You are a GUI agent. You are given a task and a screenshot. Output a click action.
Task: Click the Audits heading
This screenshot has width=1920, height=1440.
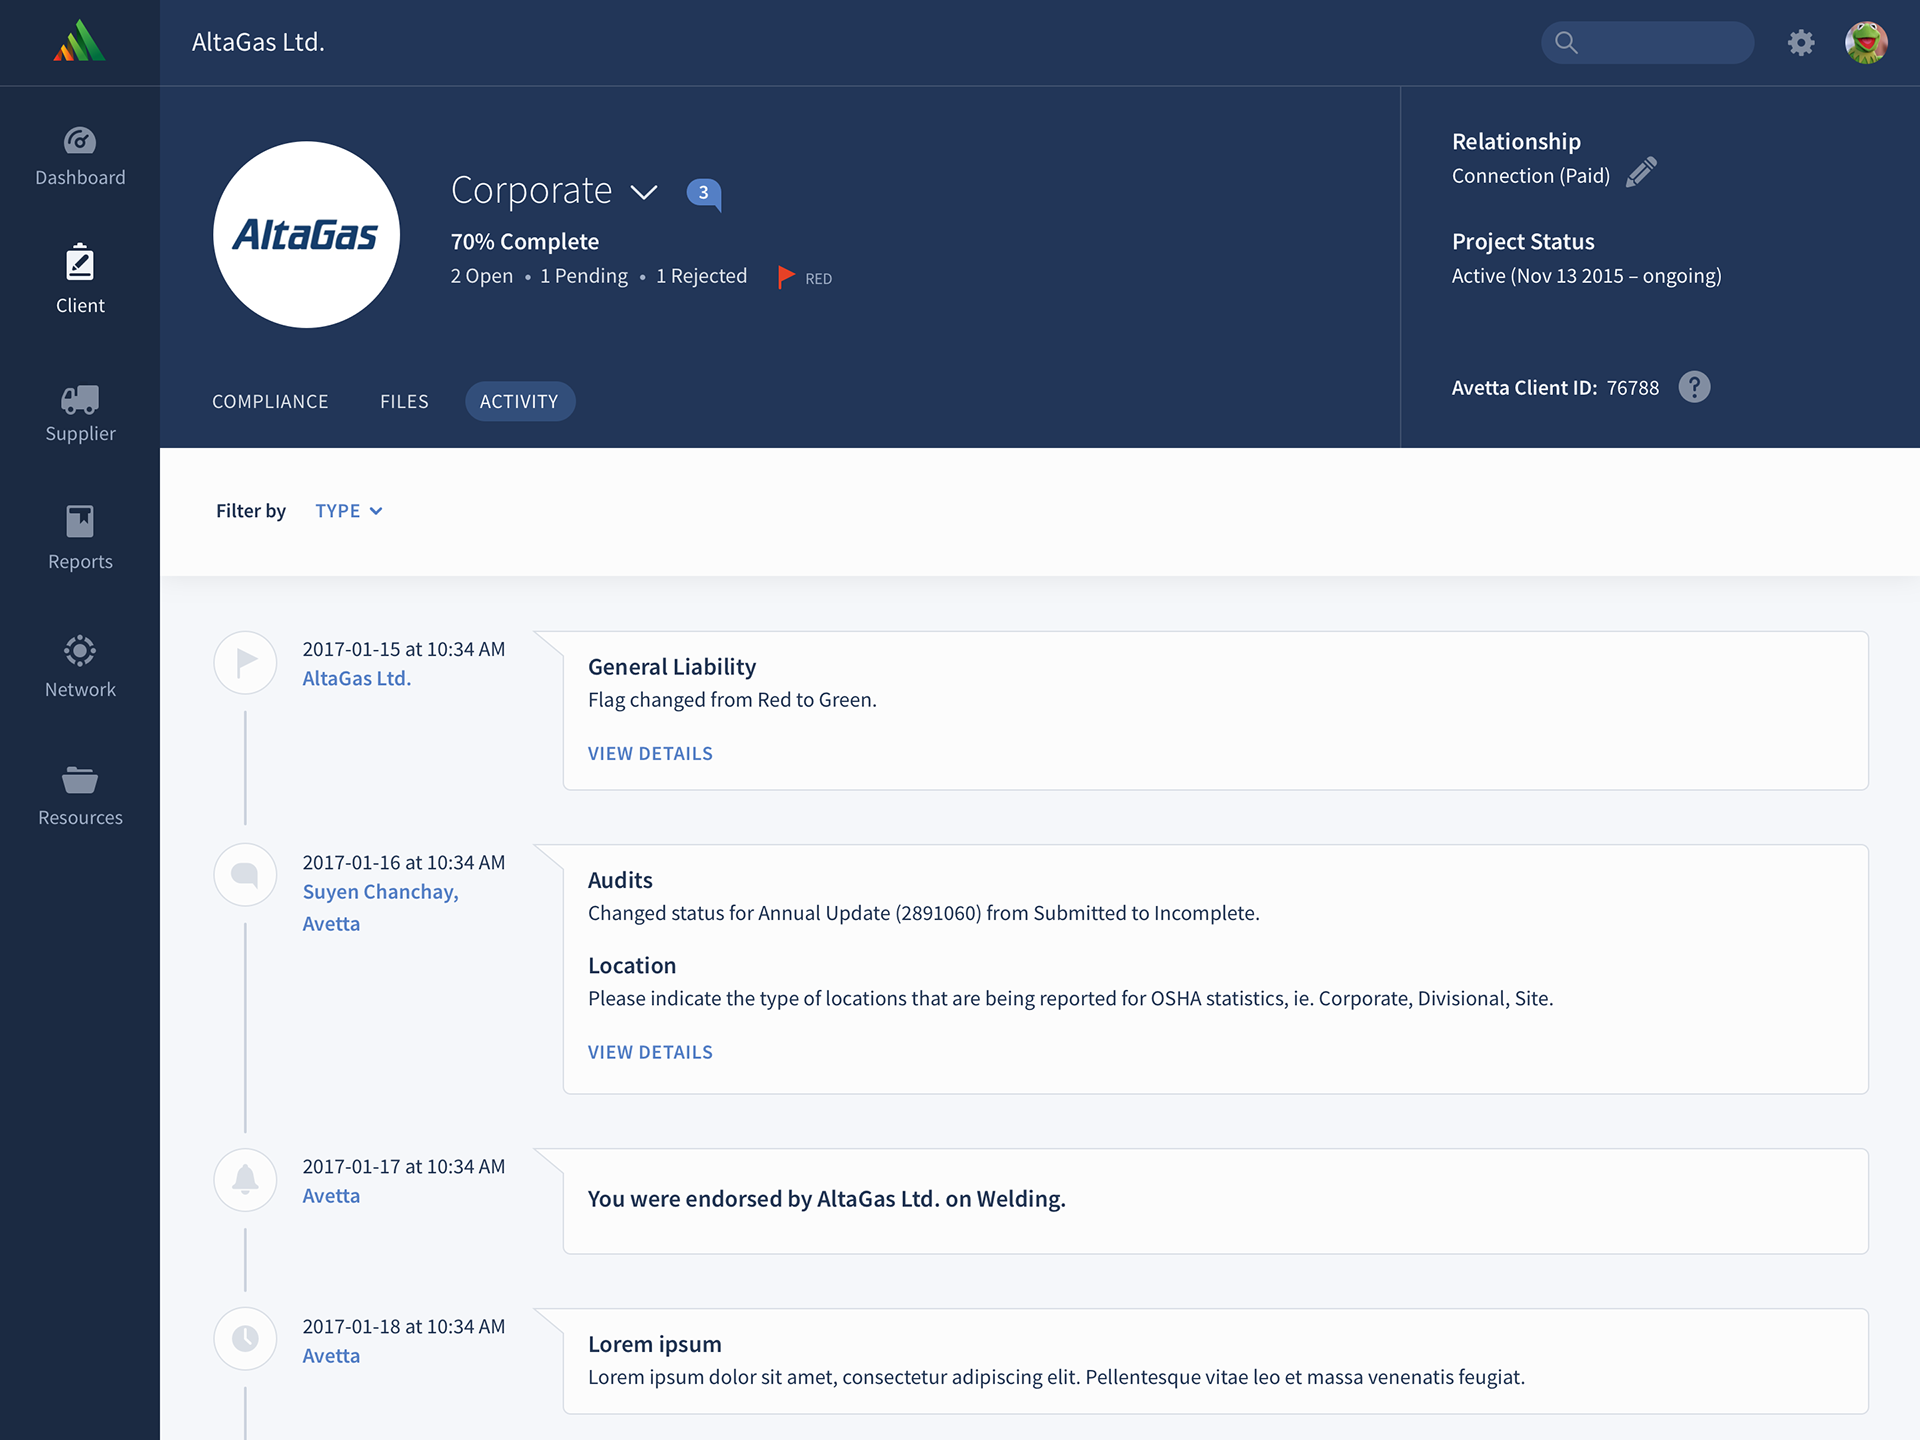[x=620, y=880]
